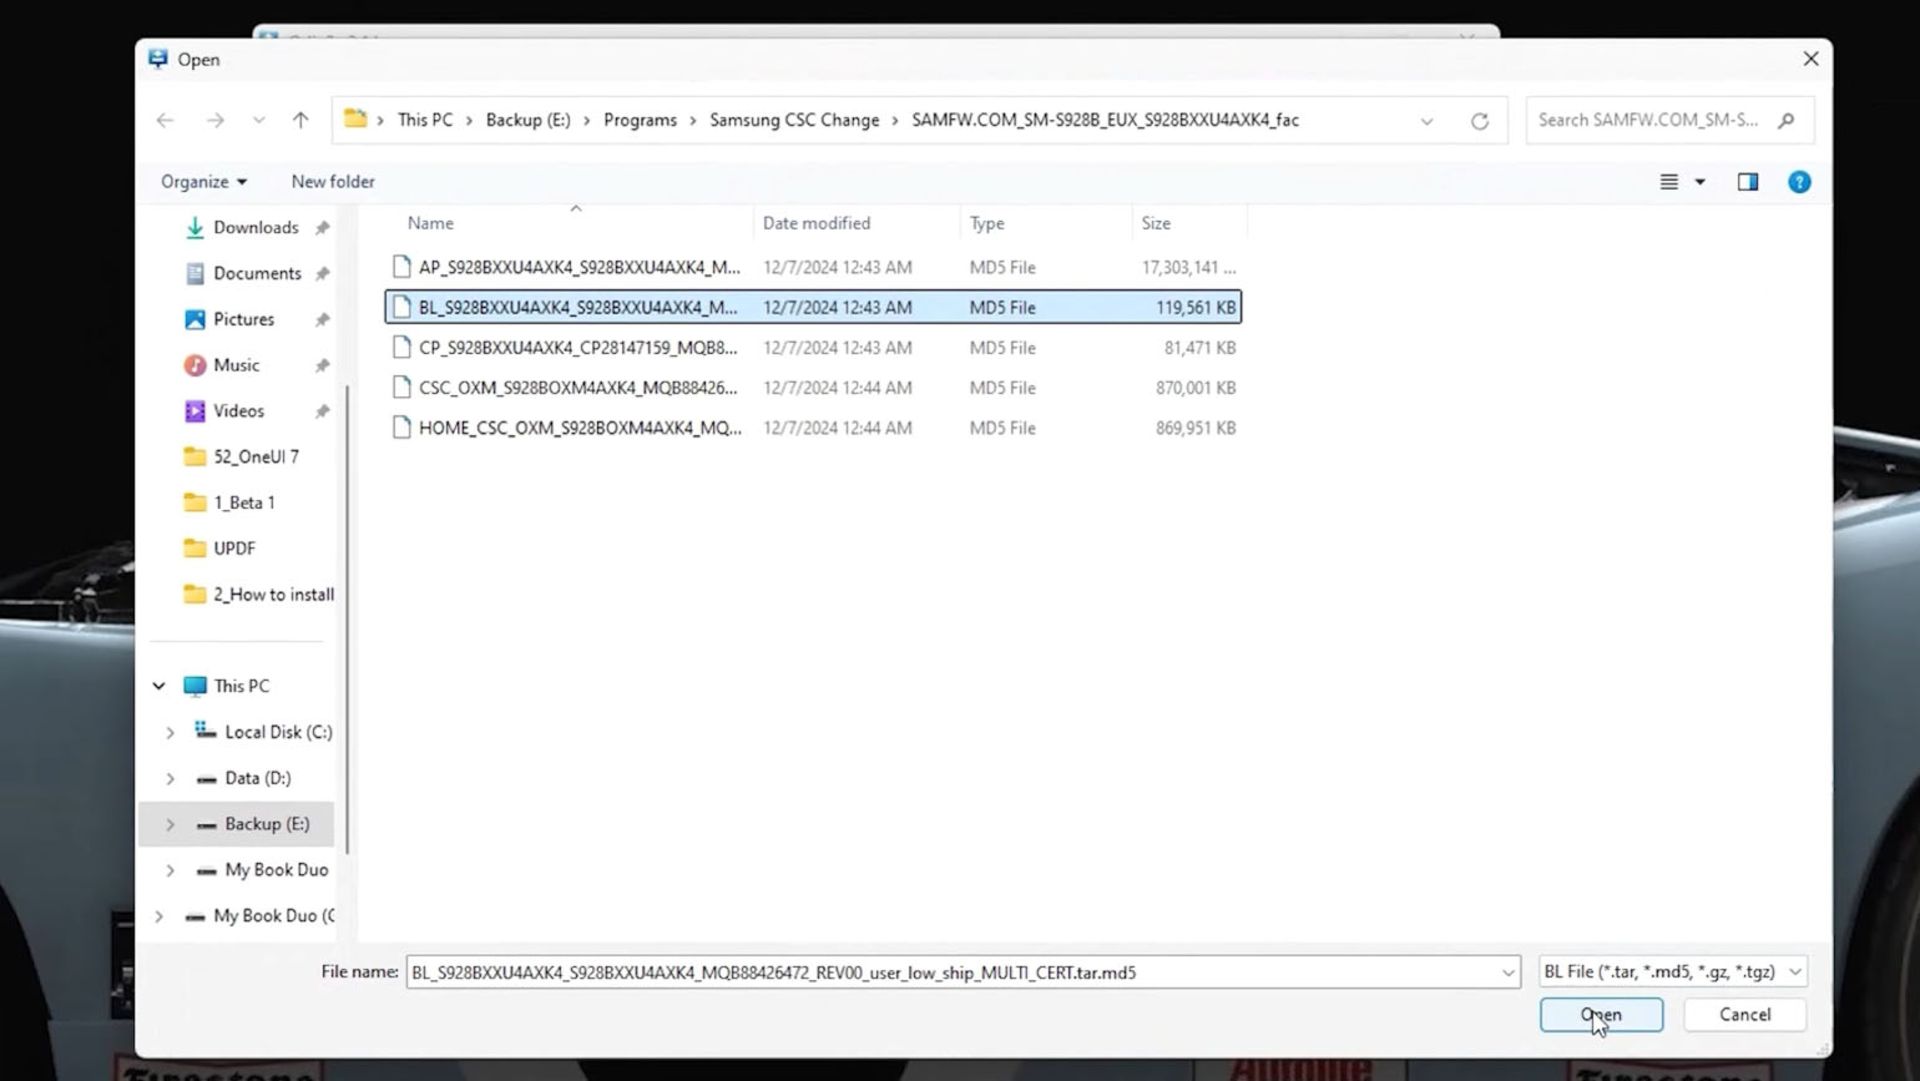1920x1081 pixels.
Task: Select This PC in navigation pane
Action: (241, 686)
